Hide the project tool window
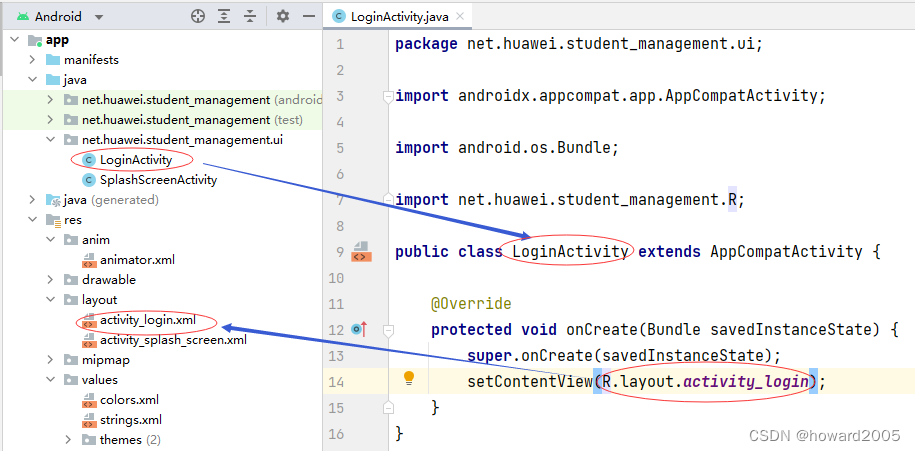The width and height of the screenshot is (915, 451). tap(309, 16)
